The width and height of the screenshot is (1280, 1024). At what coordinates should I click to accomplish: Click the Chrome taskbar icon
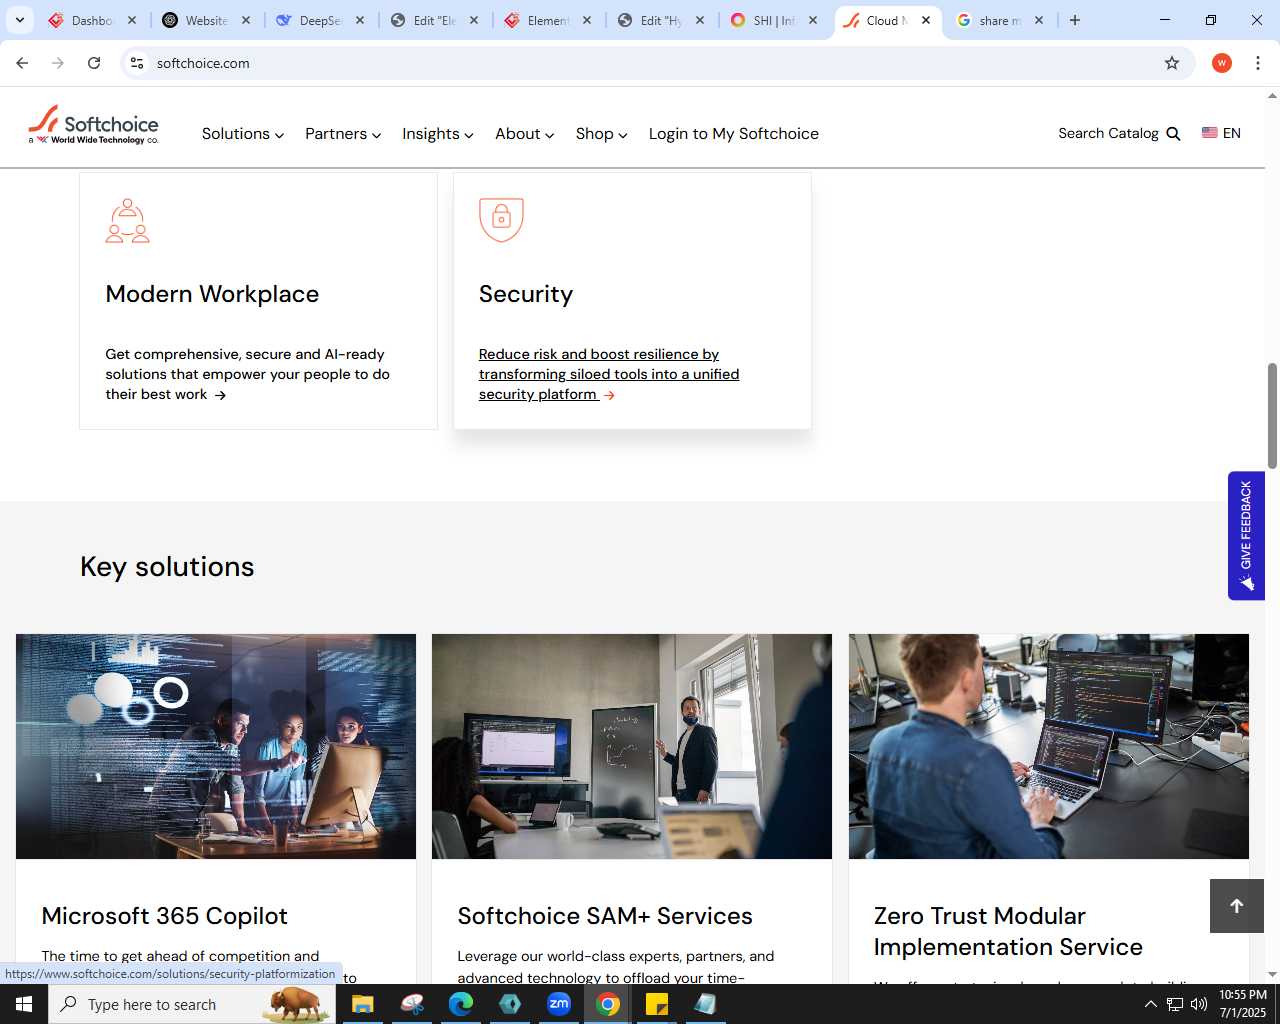point(608,1004)
